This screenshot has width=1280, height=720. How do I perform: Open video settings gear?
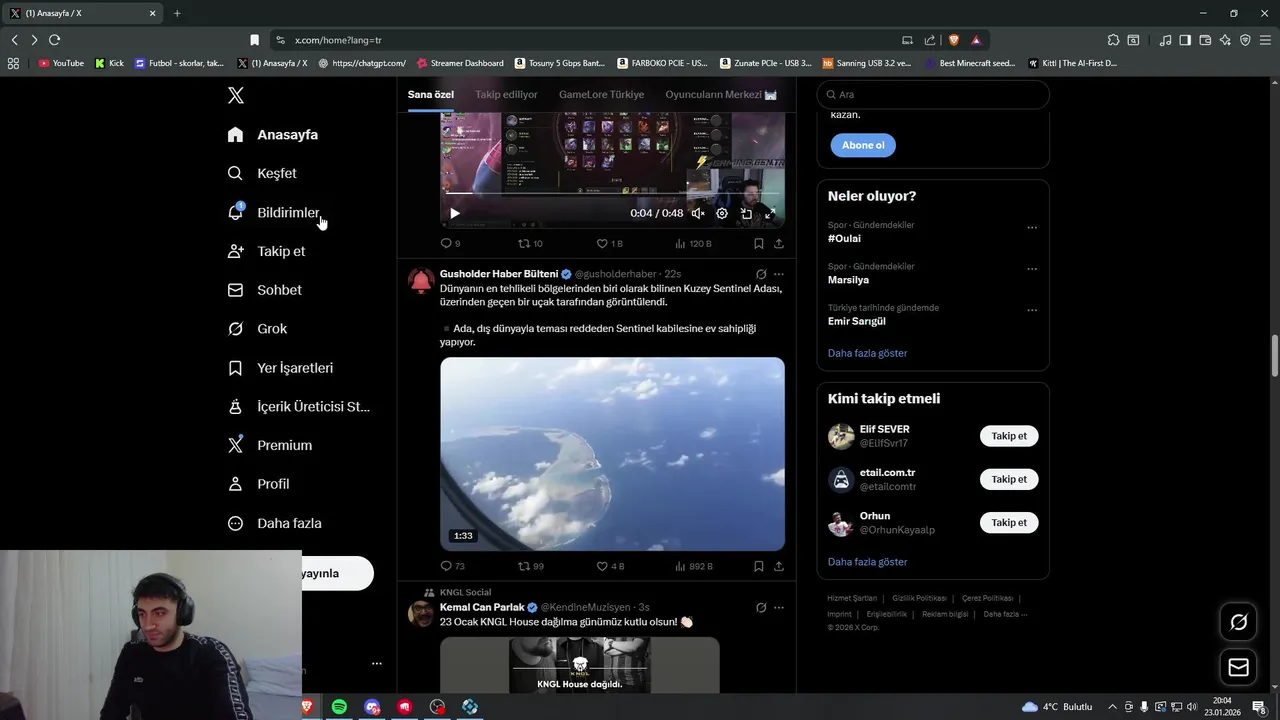click(722, 213)
